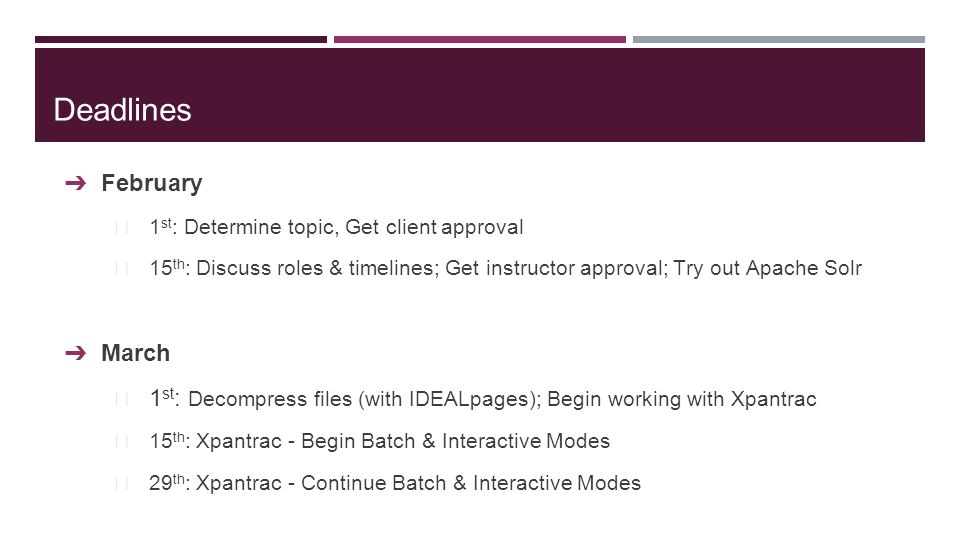Click the small bullet before March 29th item
Image resolution: width=960 pixels, height=540 pixels.
point(121,484)
